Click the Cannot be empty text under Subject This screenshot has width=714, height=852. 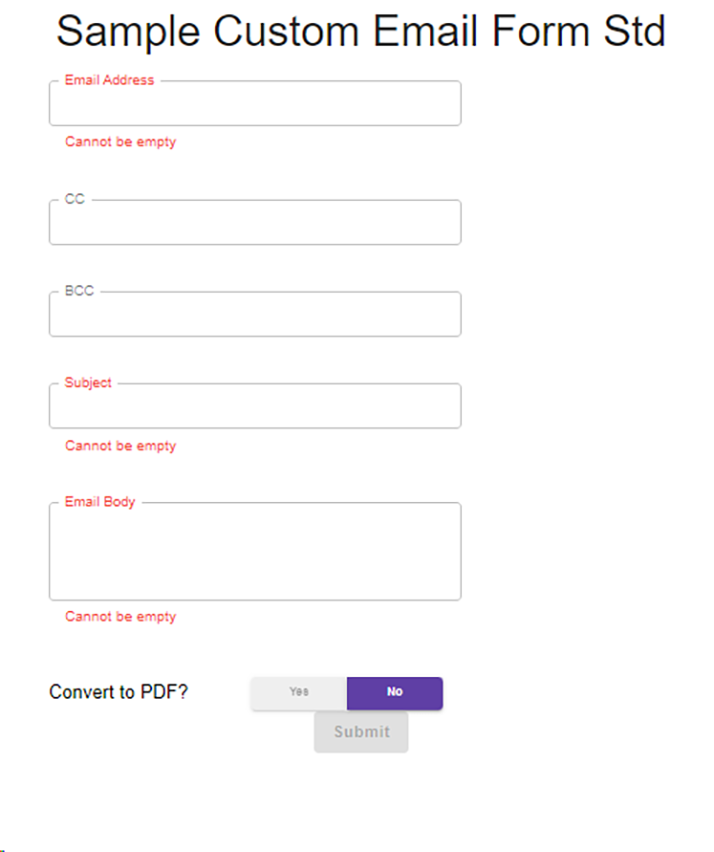coord(121,446)
